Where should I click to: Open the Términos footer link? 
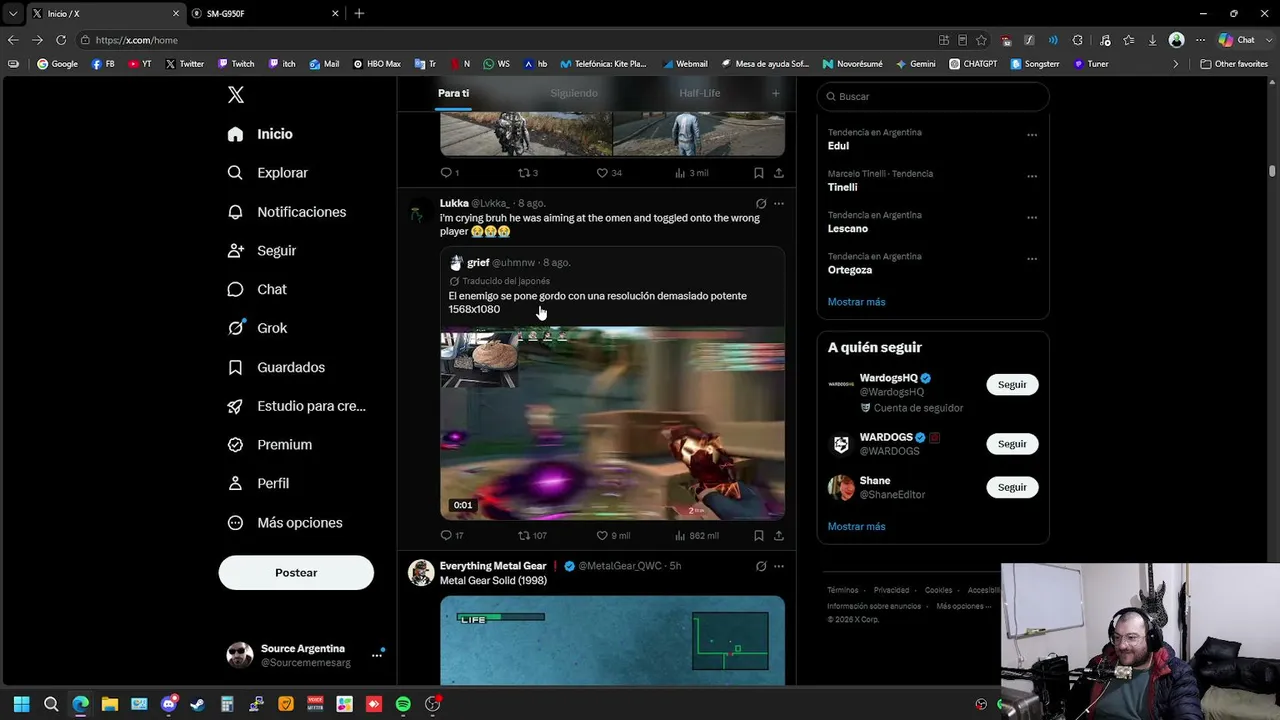click(x=843, y=590)
